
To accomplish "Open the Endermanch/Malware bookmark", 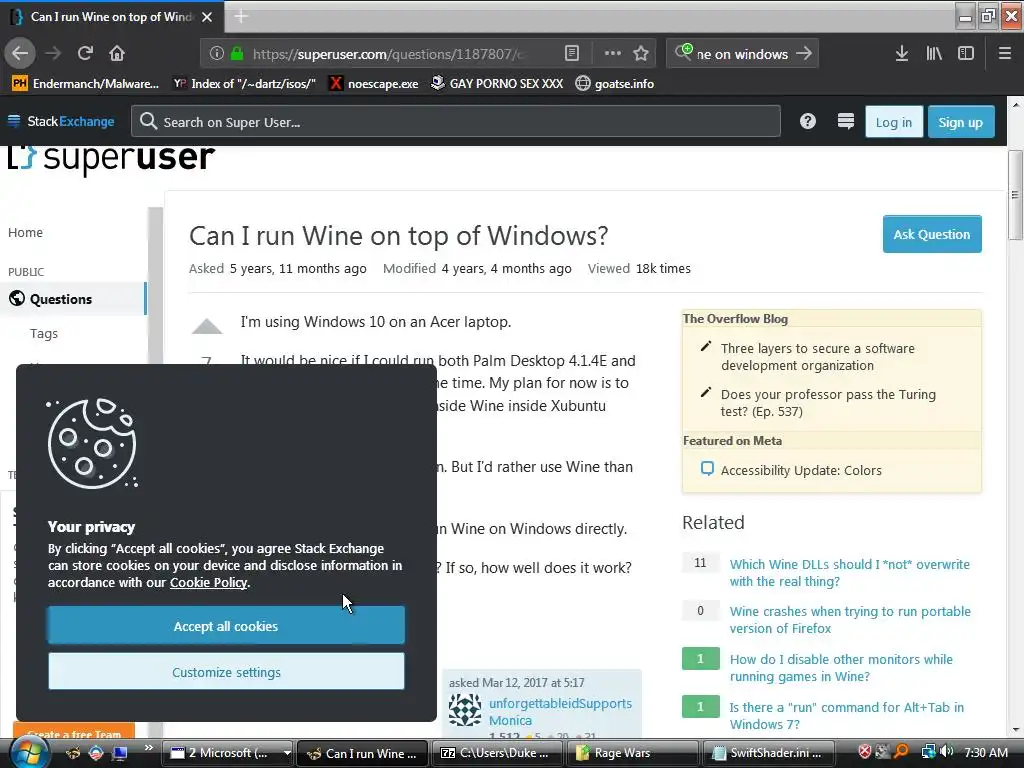I will (x=86, y=84).
